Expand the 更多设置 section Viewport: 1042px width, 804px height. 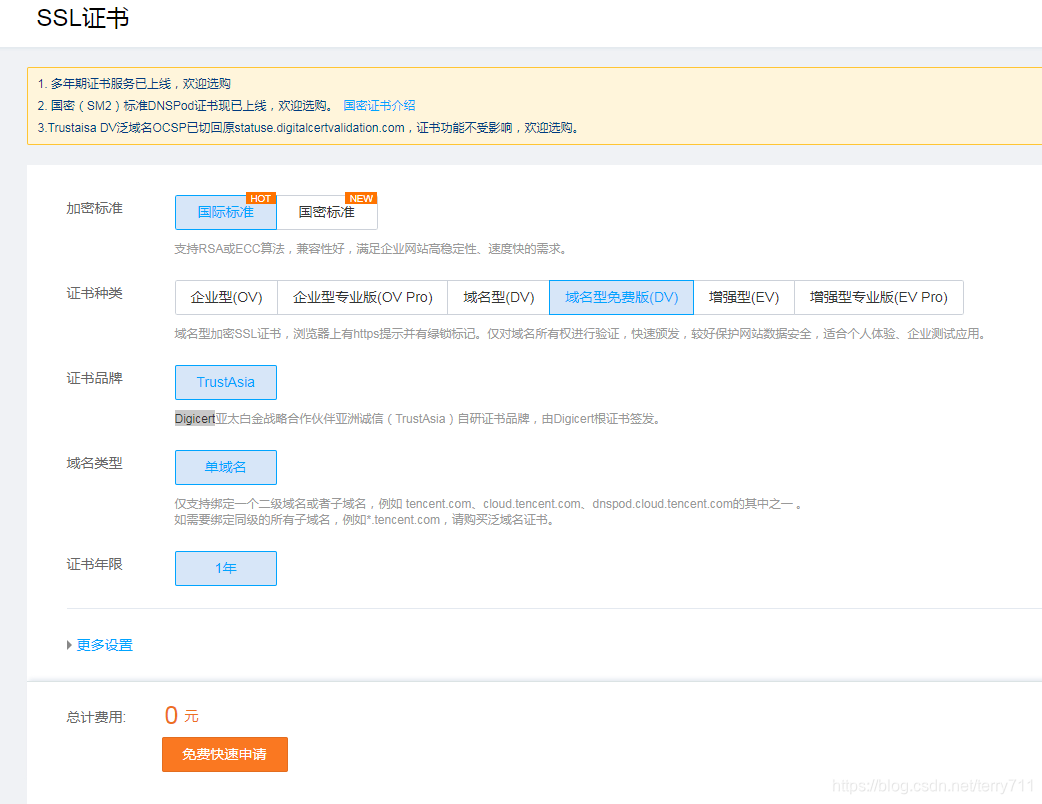[x=103, y=645]
